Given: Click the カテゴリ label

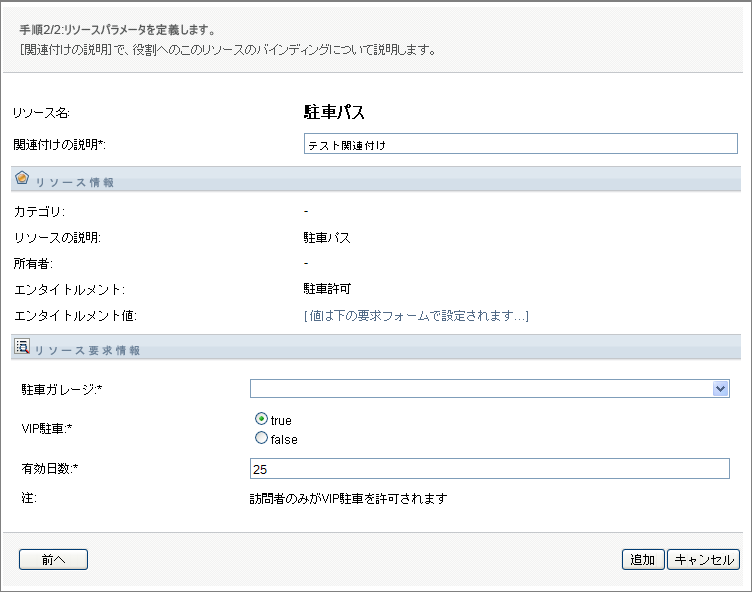Looking at the screenshot, I should (39, 212).
